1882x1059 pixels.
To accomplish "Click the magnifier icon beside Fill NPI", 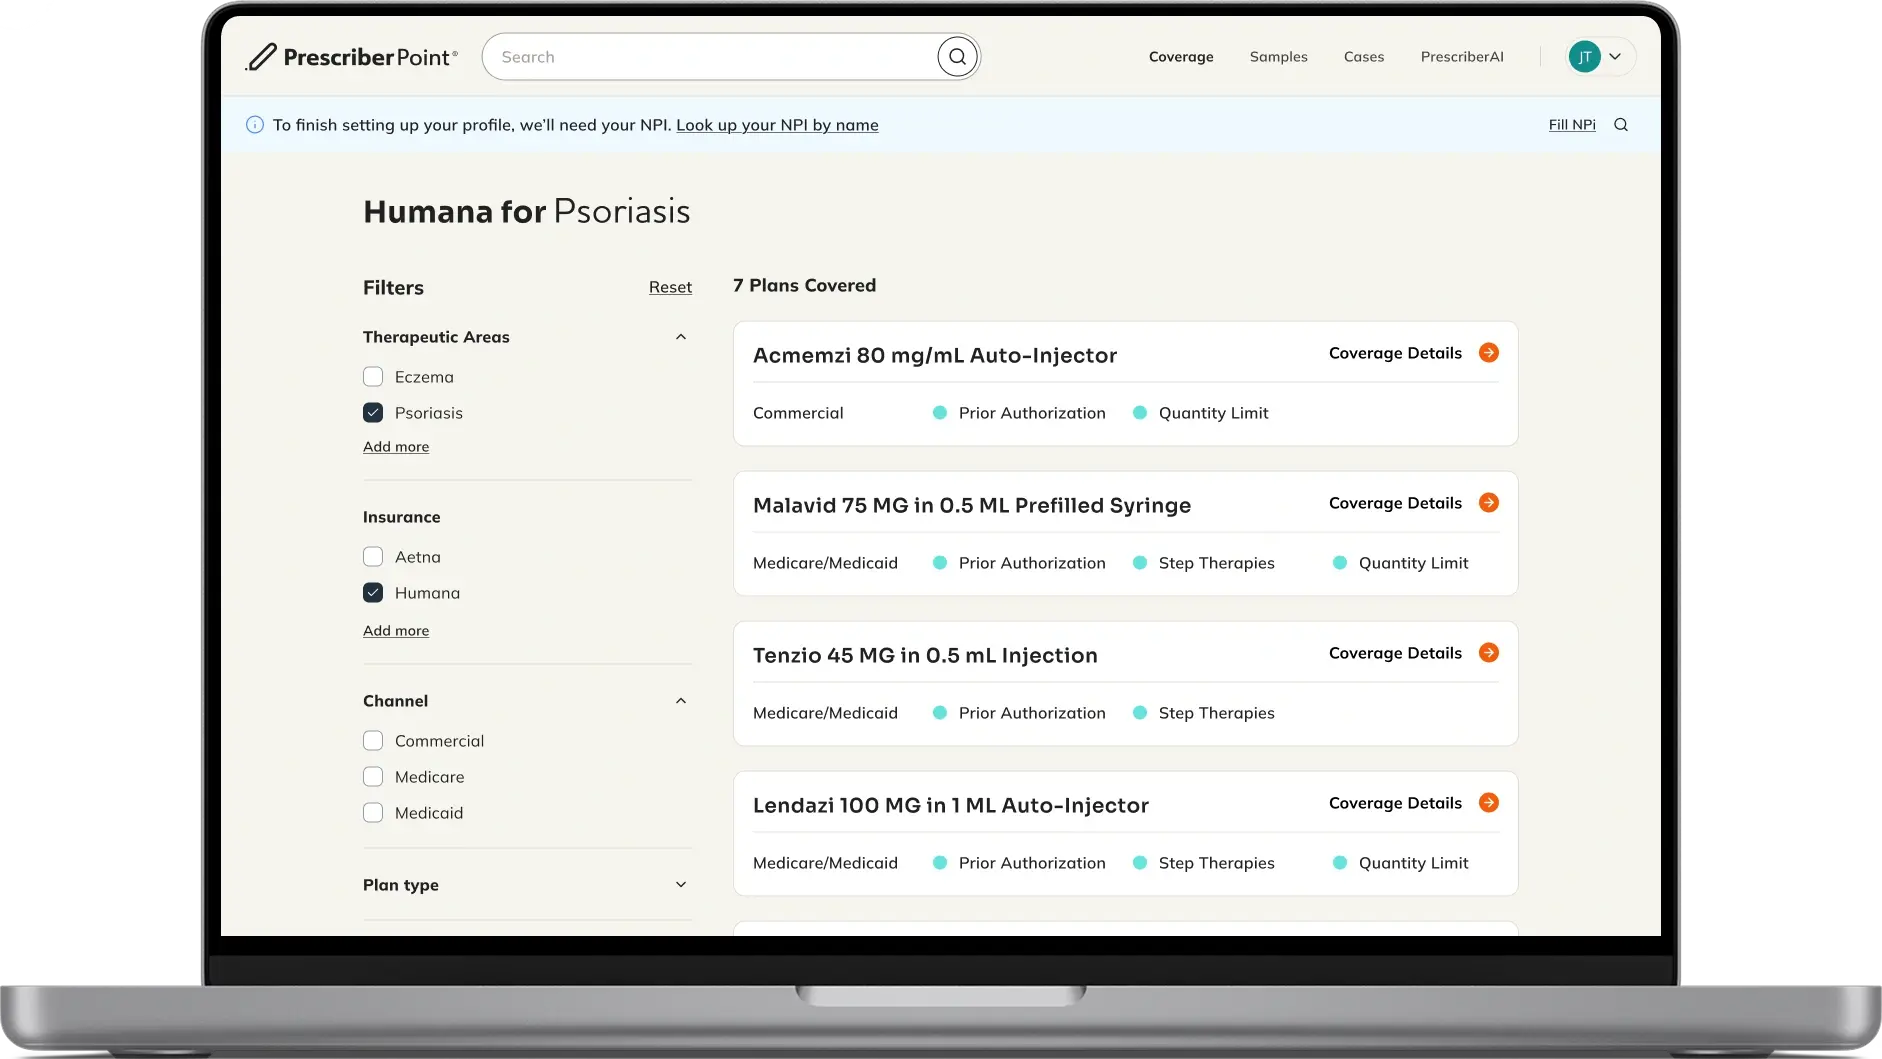I will tap(1621, 125).
